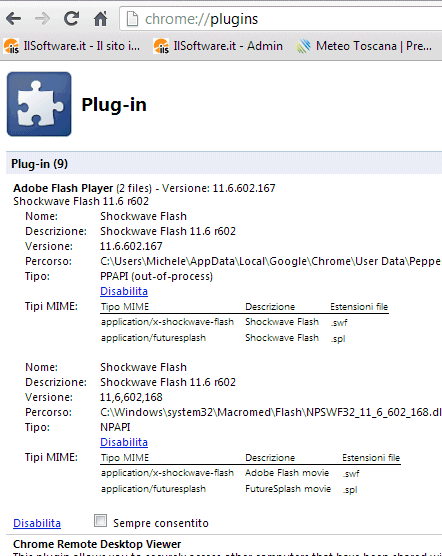Click the blue puzzle piece Plug-in icon
This screenshot has height=556, width=442.
39,104
